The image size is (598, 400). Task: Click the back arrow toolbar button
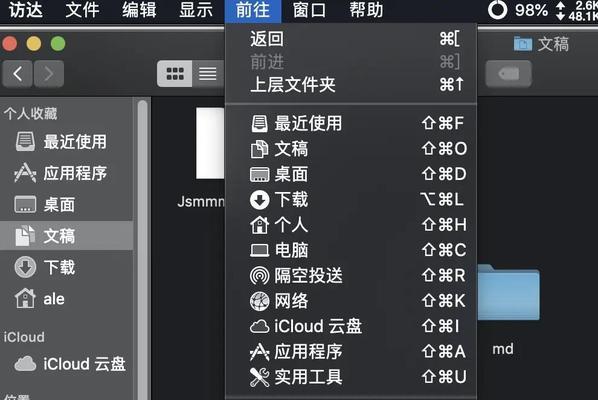click(x=18, y=74)
